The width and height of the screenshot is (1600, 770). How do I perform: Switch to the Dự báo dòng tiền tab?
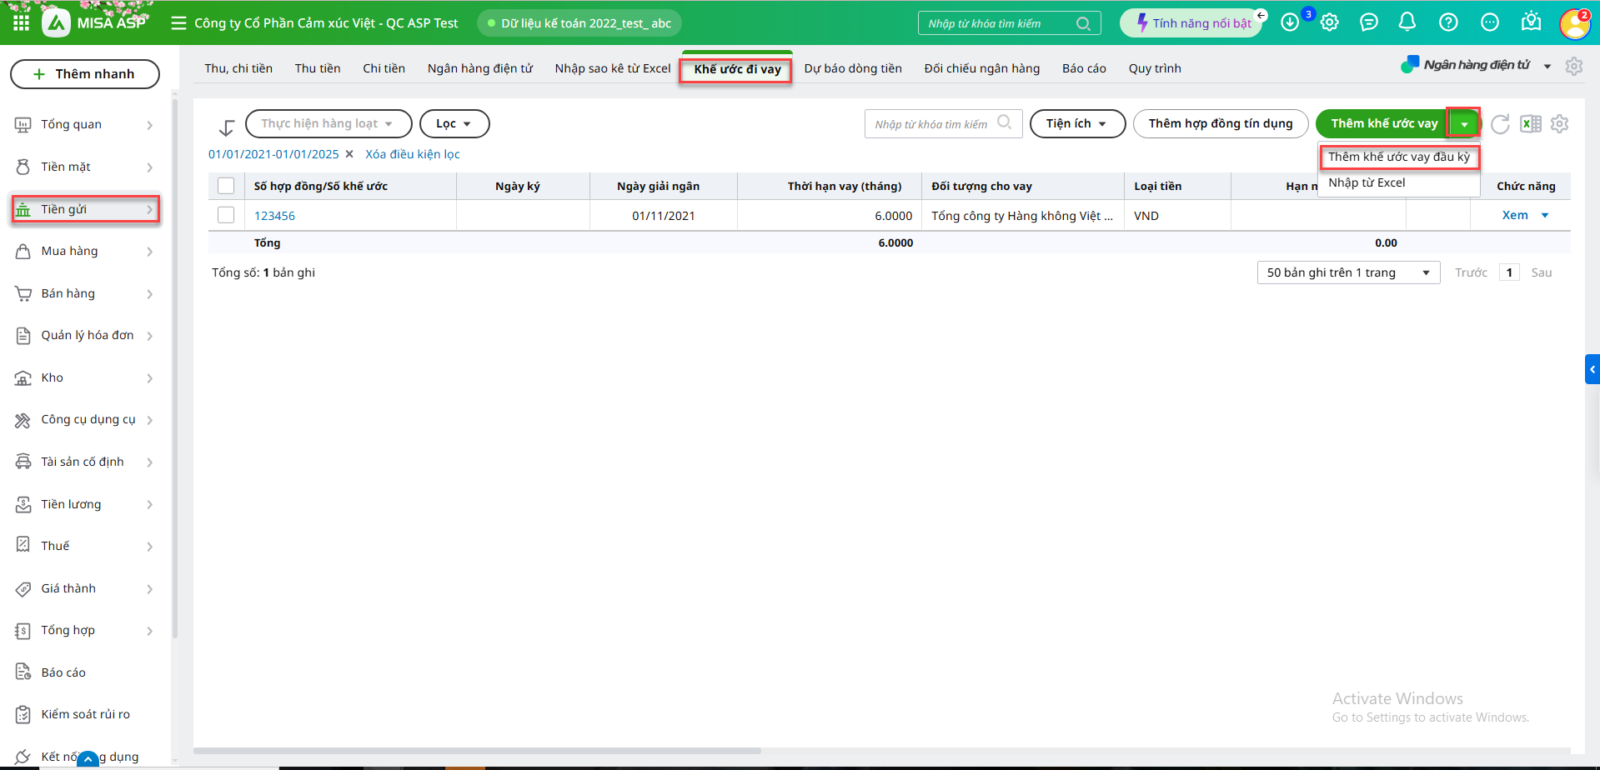point(852,69)
